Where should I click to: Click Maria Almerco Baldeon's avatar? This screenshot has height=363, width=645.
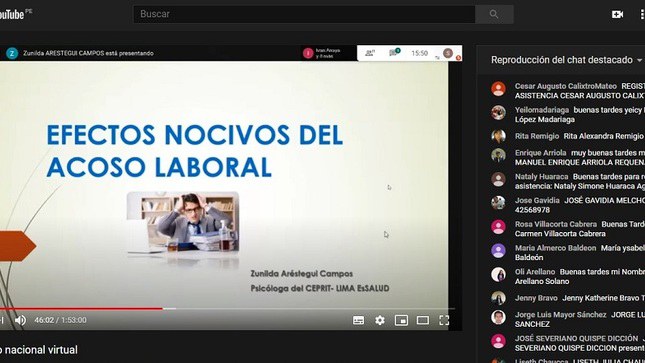pos(498,251)
